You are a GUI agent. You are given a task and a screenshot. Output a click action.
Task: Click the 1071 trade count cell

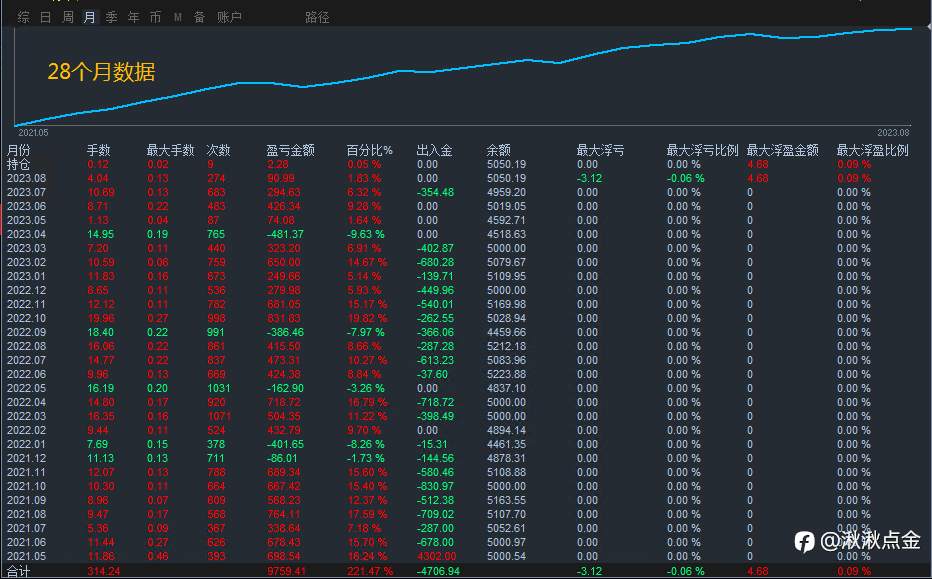coord(219,416)
